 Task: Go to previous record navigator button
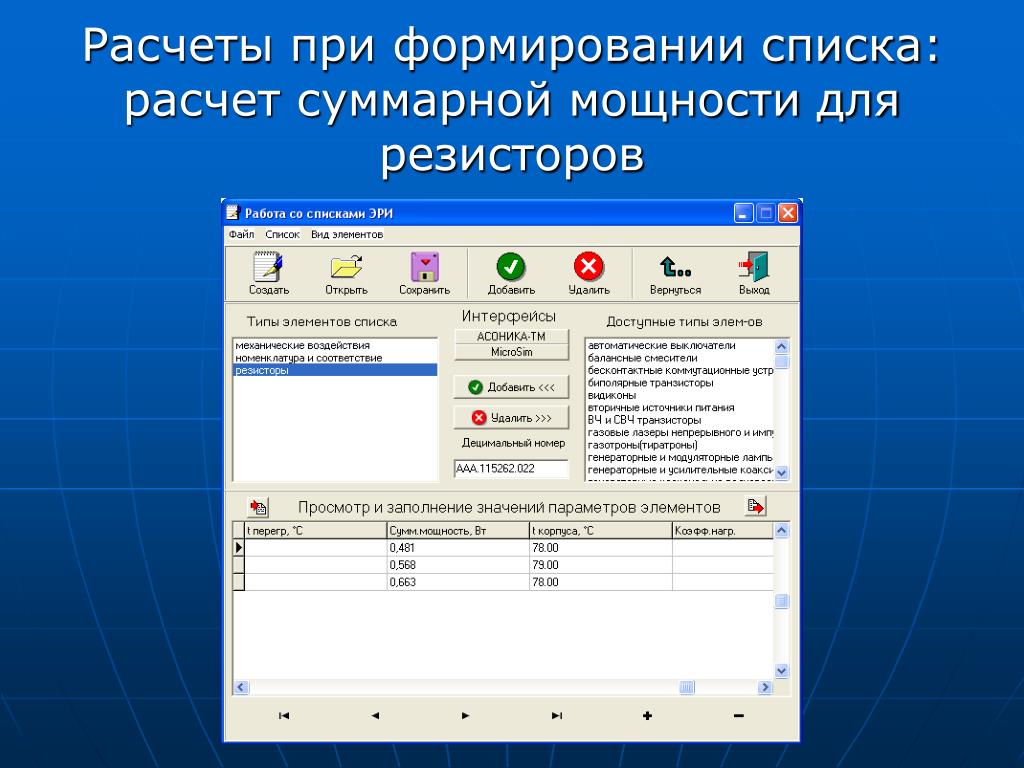(375, 716)
